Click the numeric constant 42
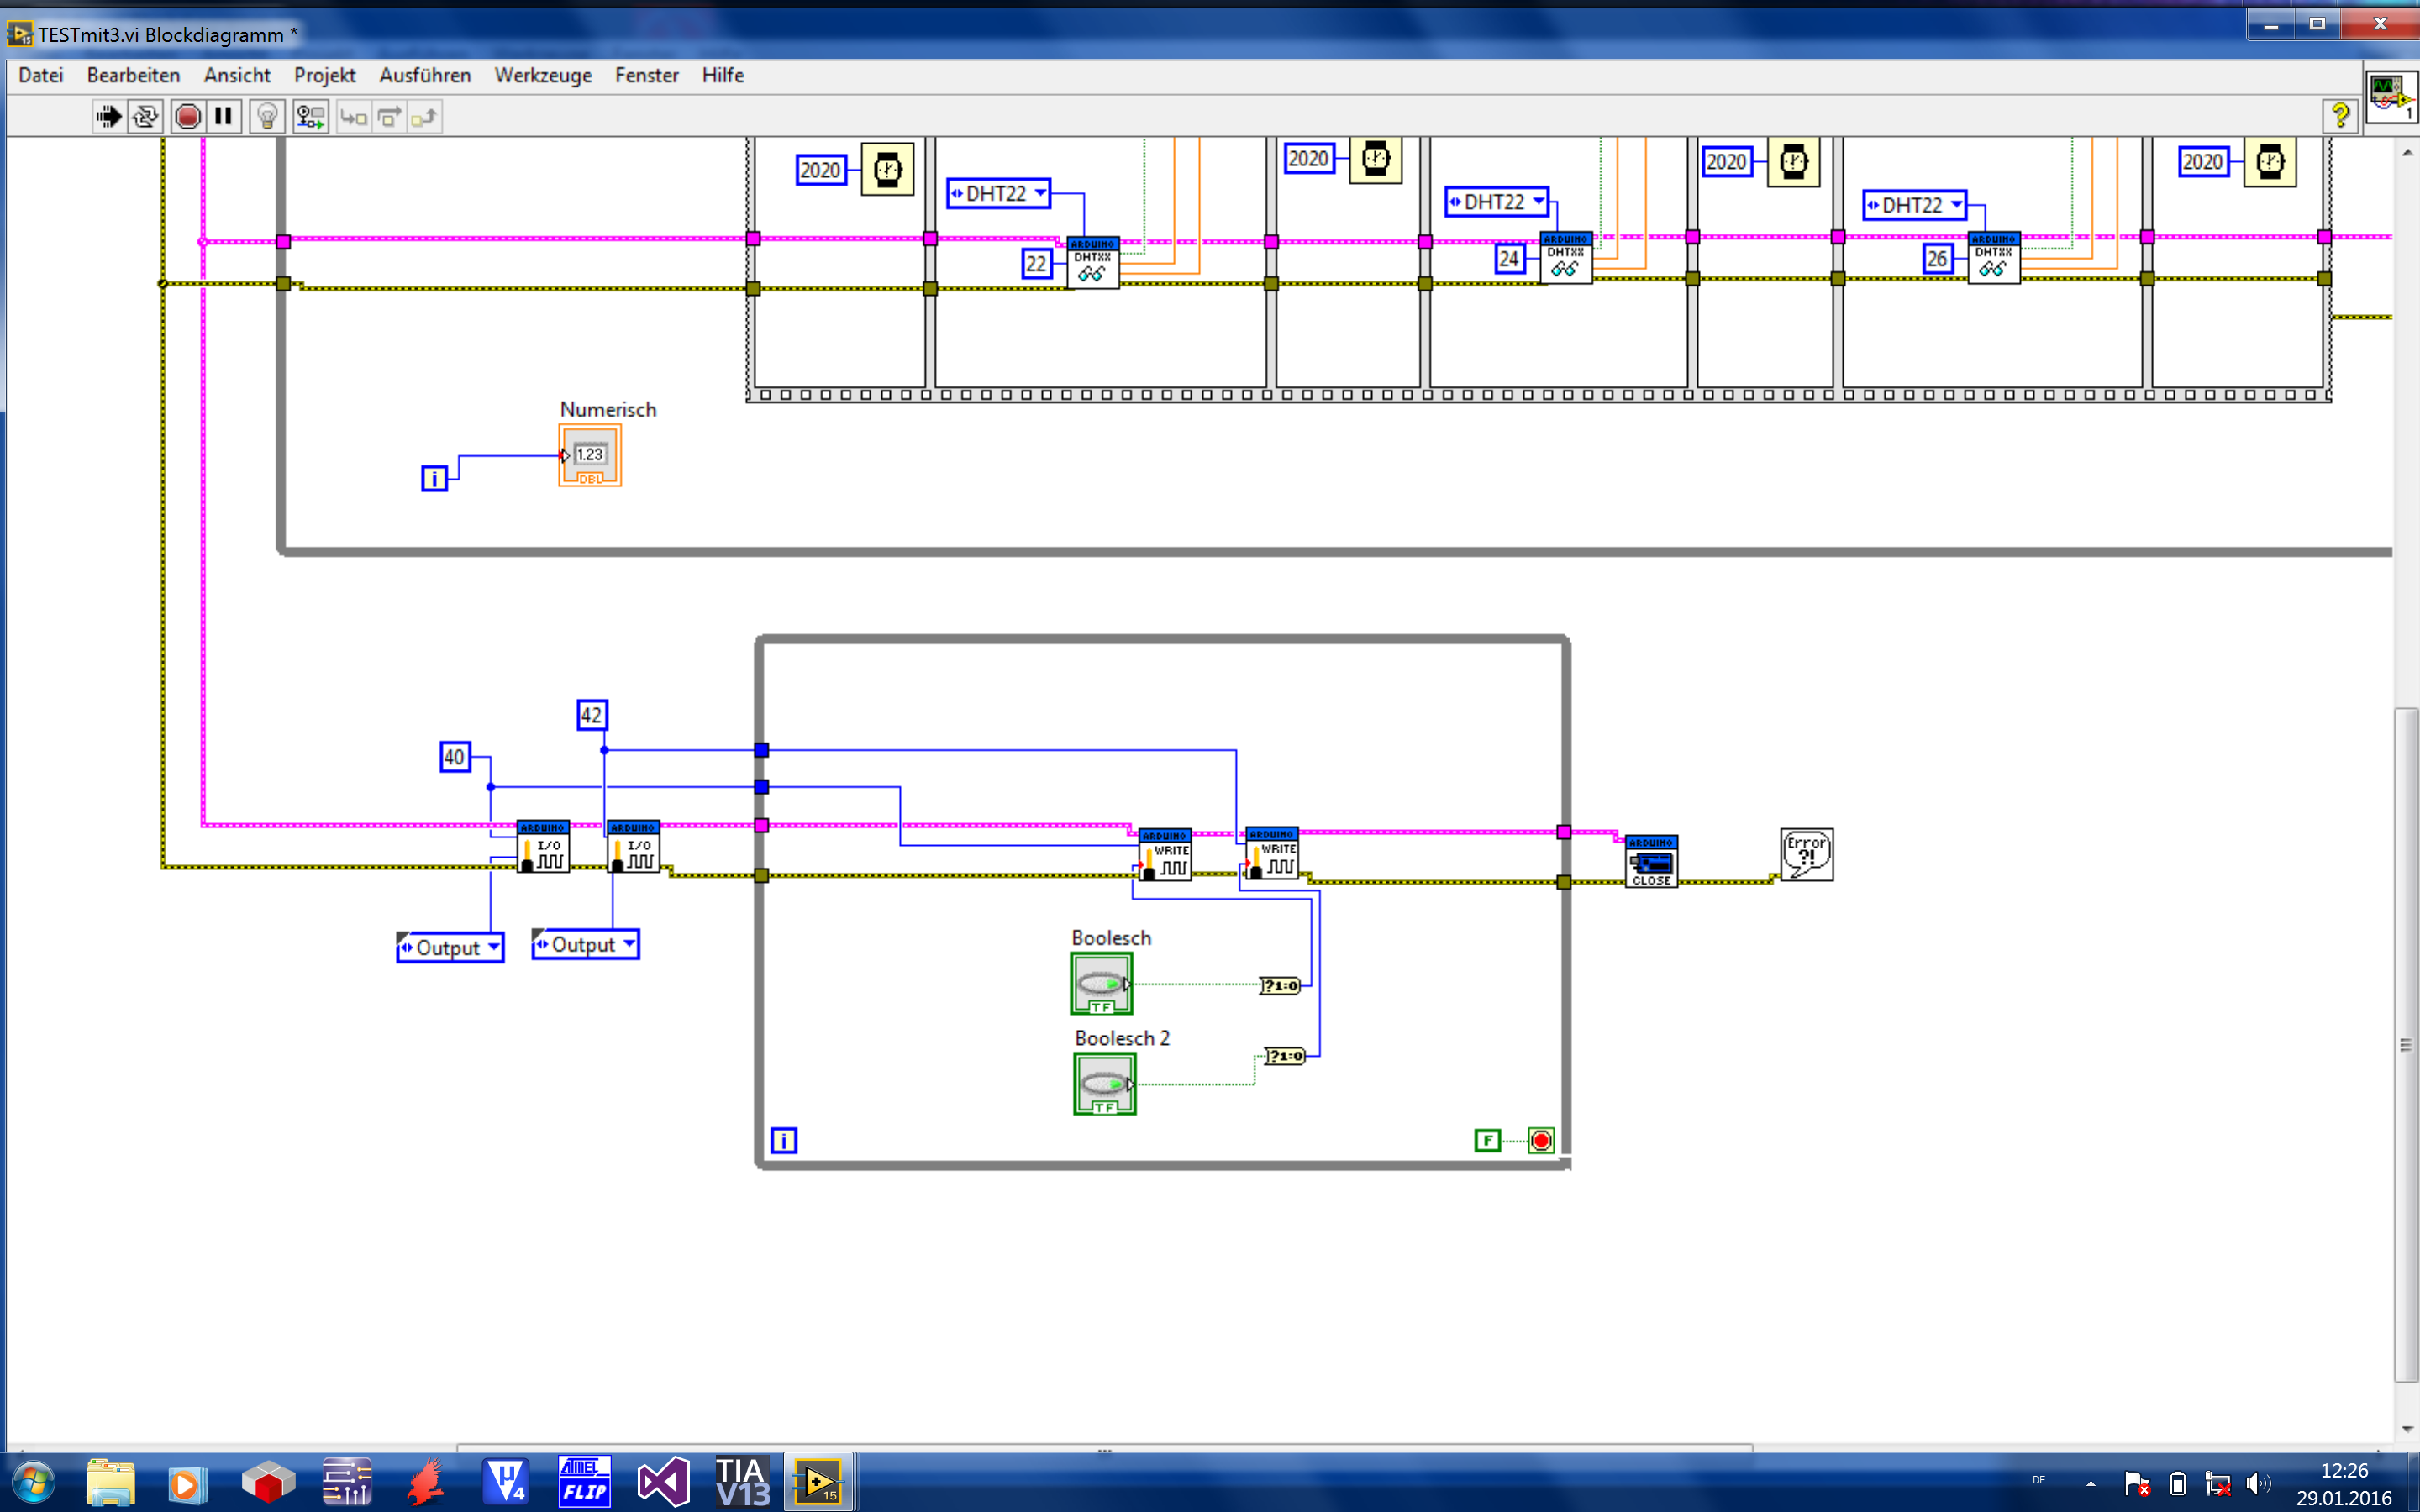 point(592,715)
